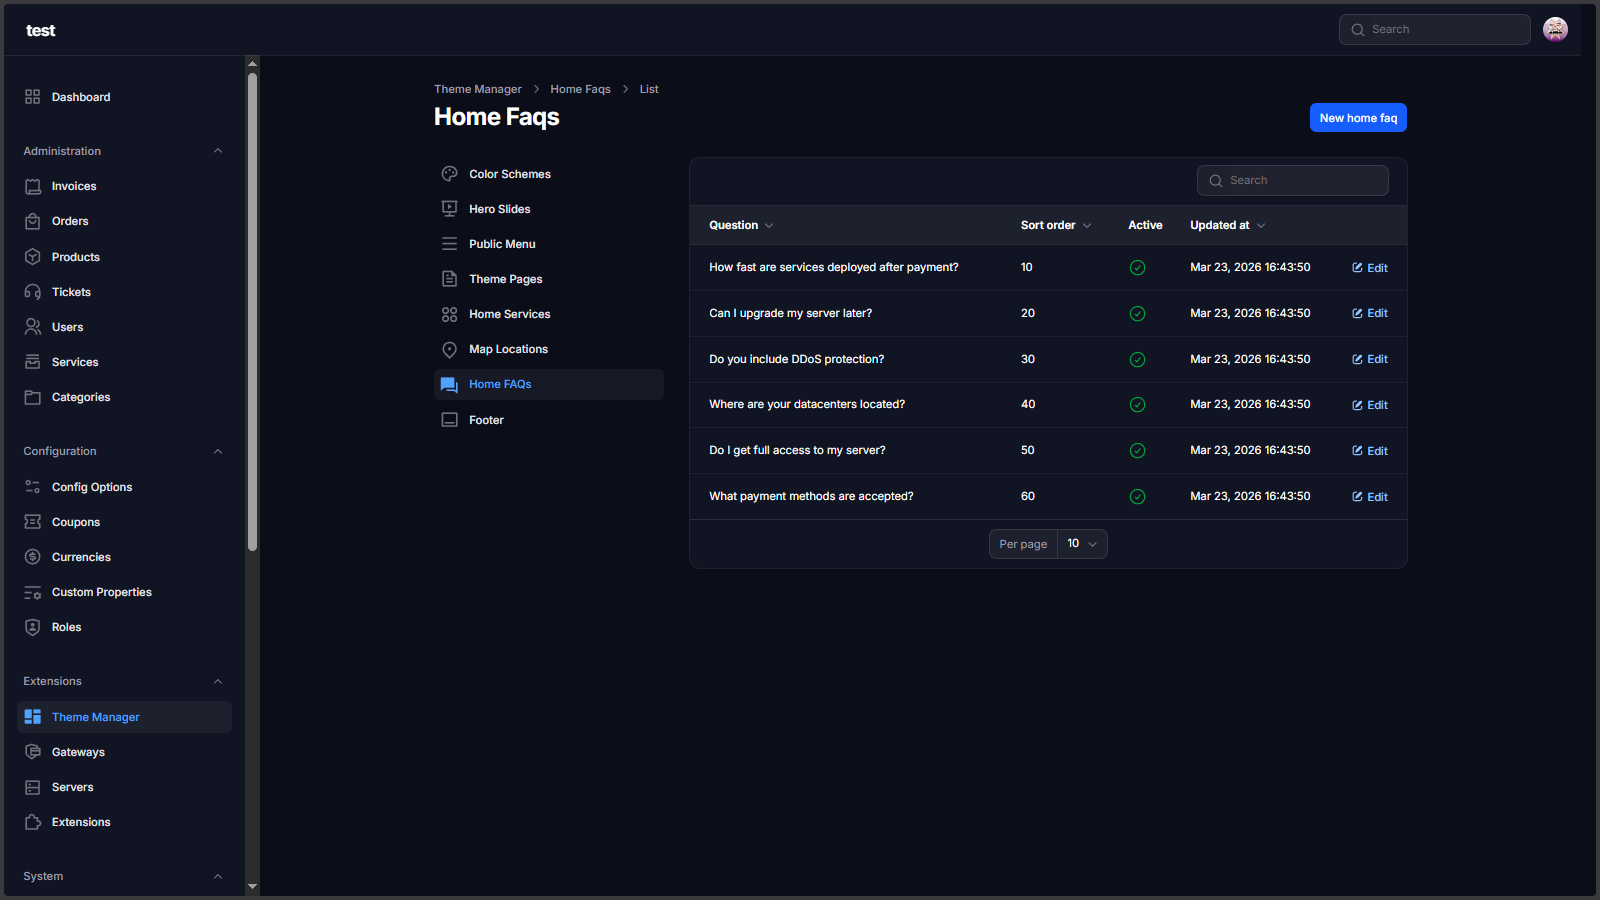Toggle active checkmark for upgrade server question

tap(1137, 314)
